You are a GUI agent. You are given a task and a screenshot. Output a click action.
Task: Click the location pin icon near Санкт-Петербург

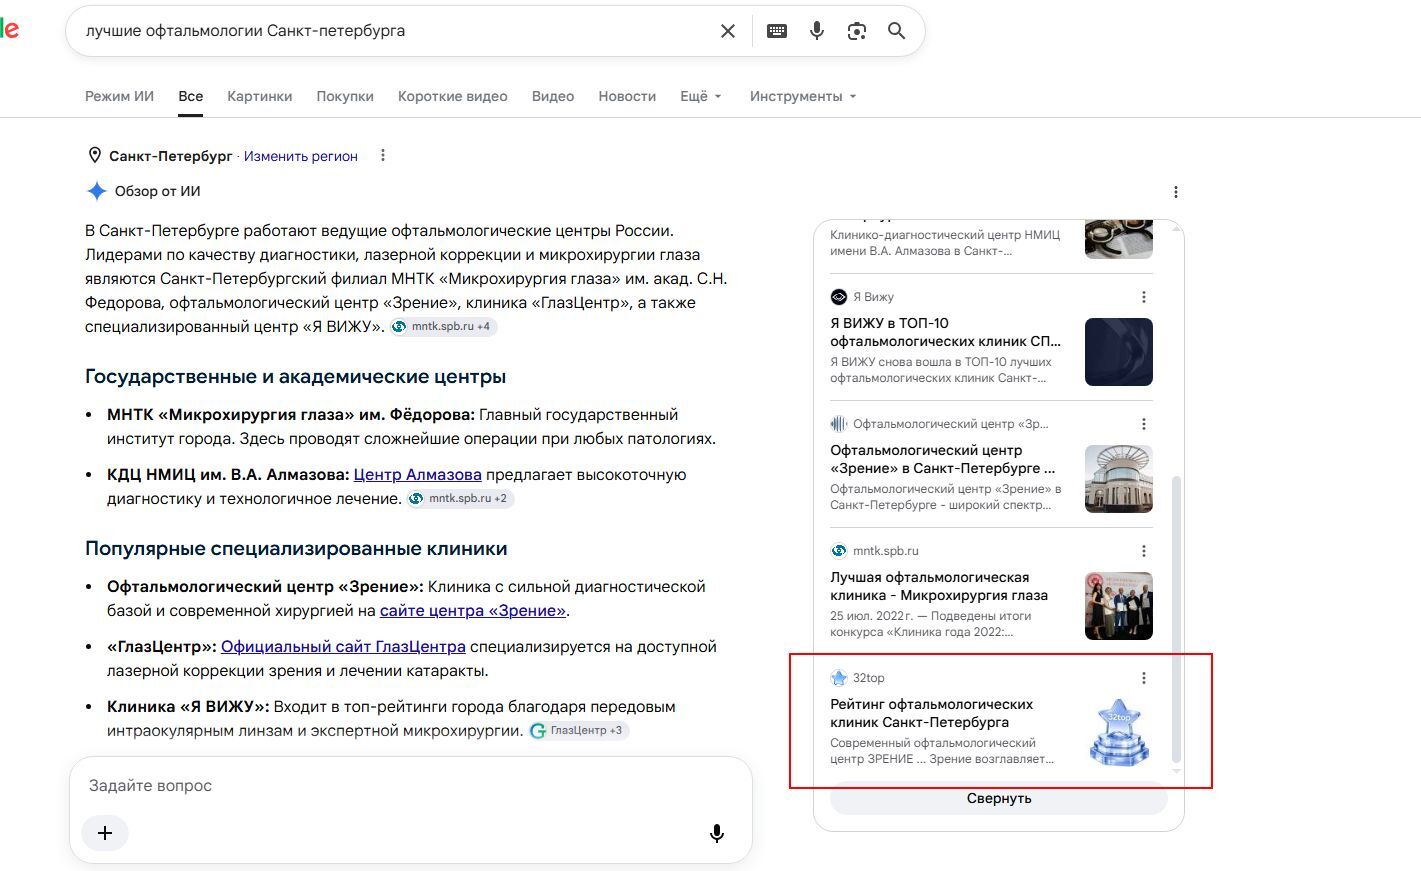click(95, 155)
